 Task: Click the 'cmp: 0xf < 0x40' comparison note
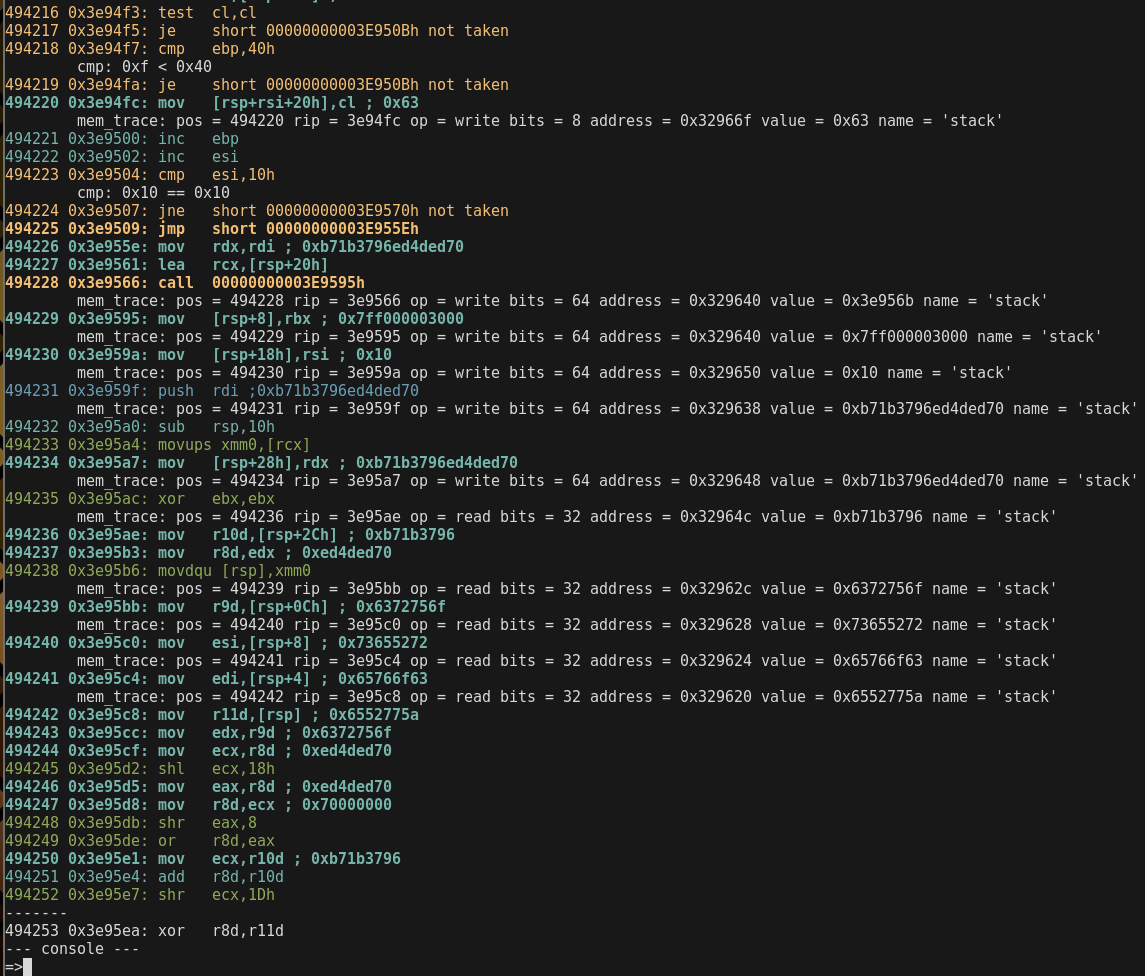point(144,67)
